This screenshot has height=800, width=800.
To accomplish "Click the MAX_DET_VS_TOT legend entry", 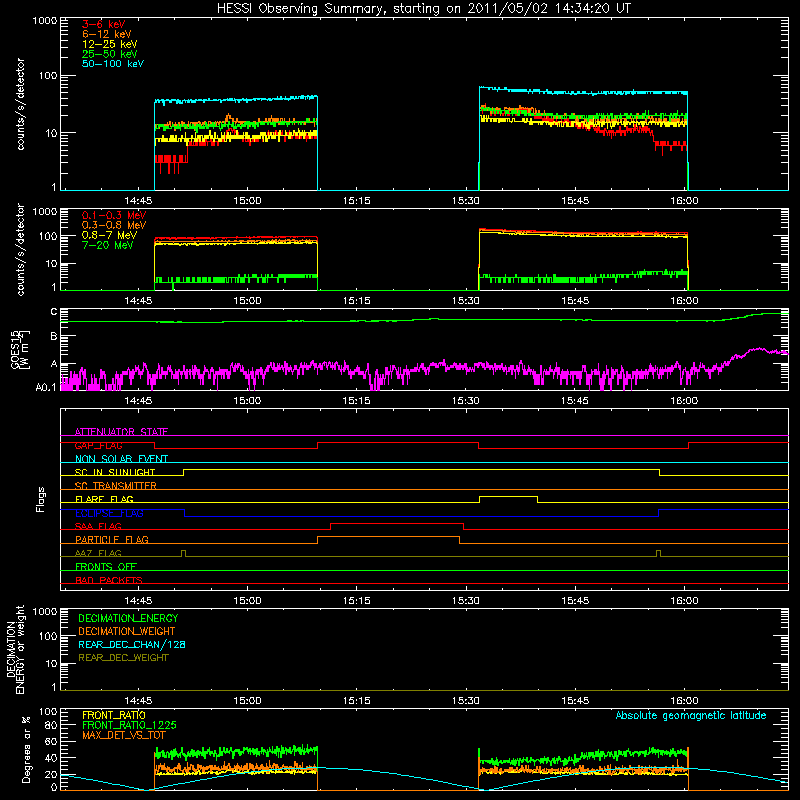I will [123, 735].
